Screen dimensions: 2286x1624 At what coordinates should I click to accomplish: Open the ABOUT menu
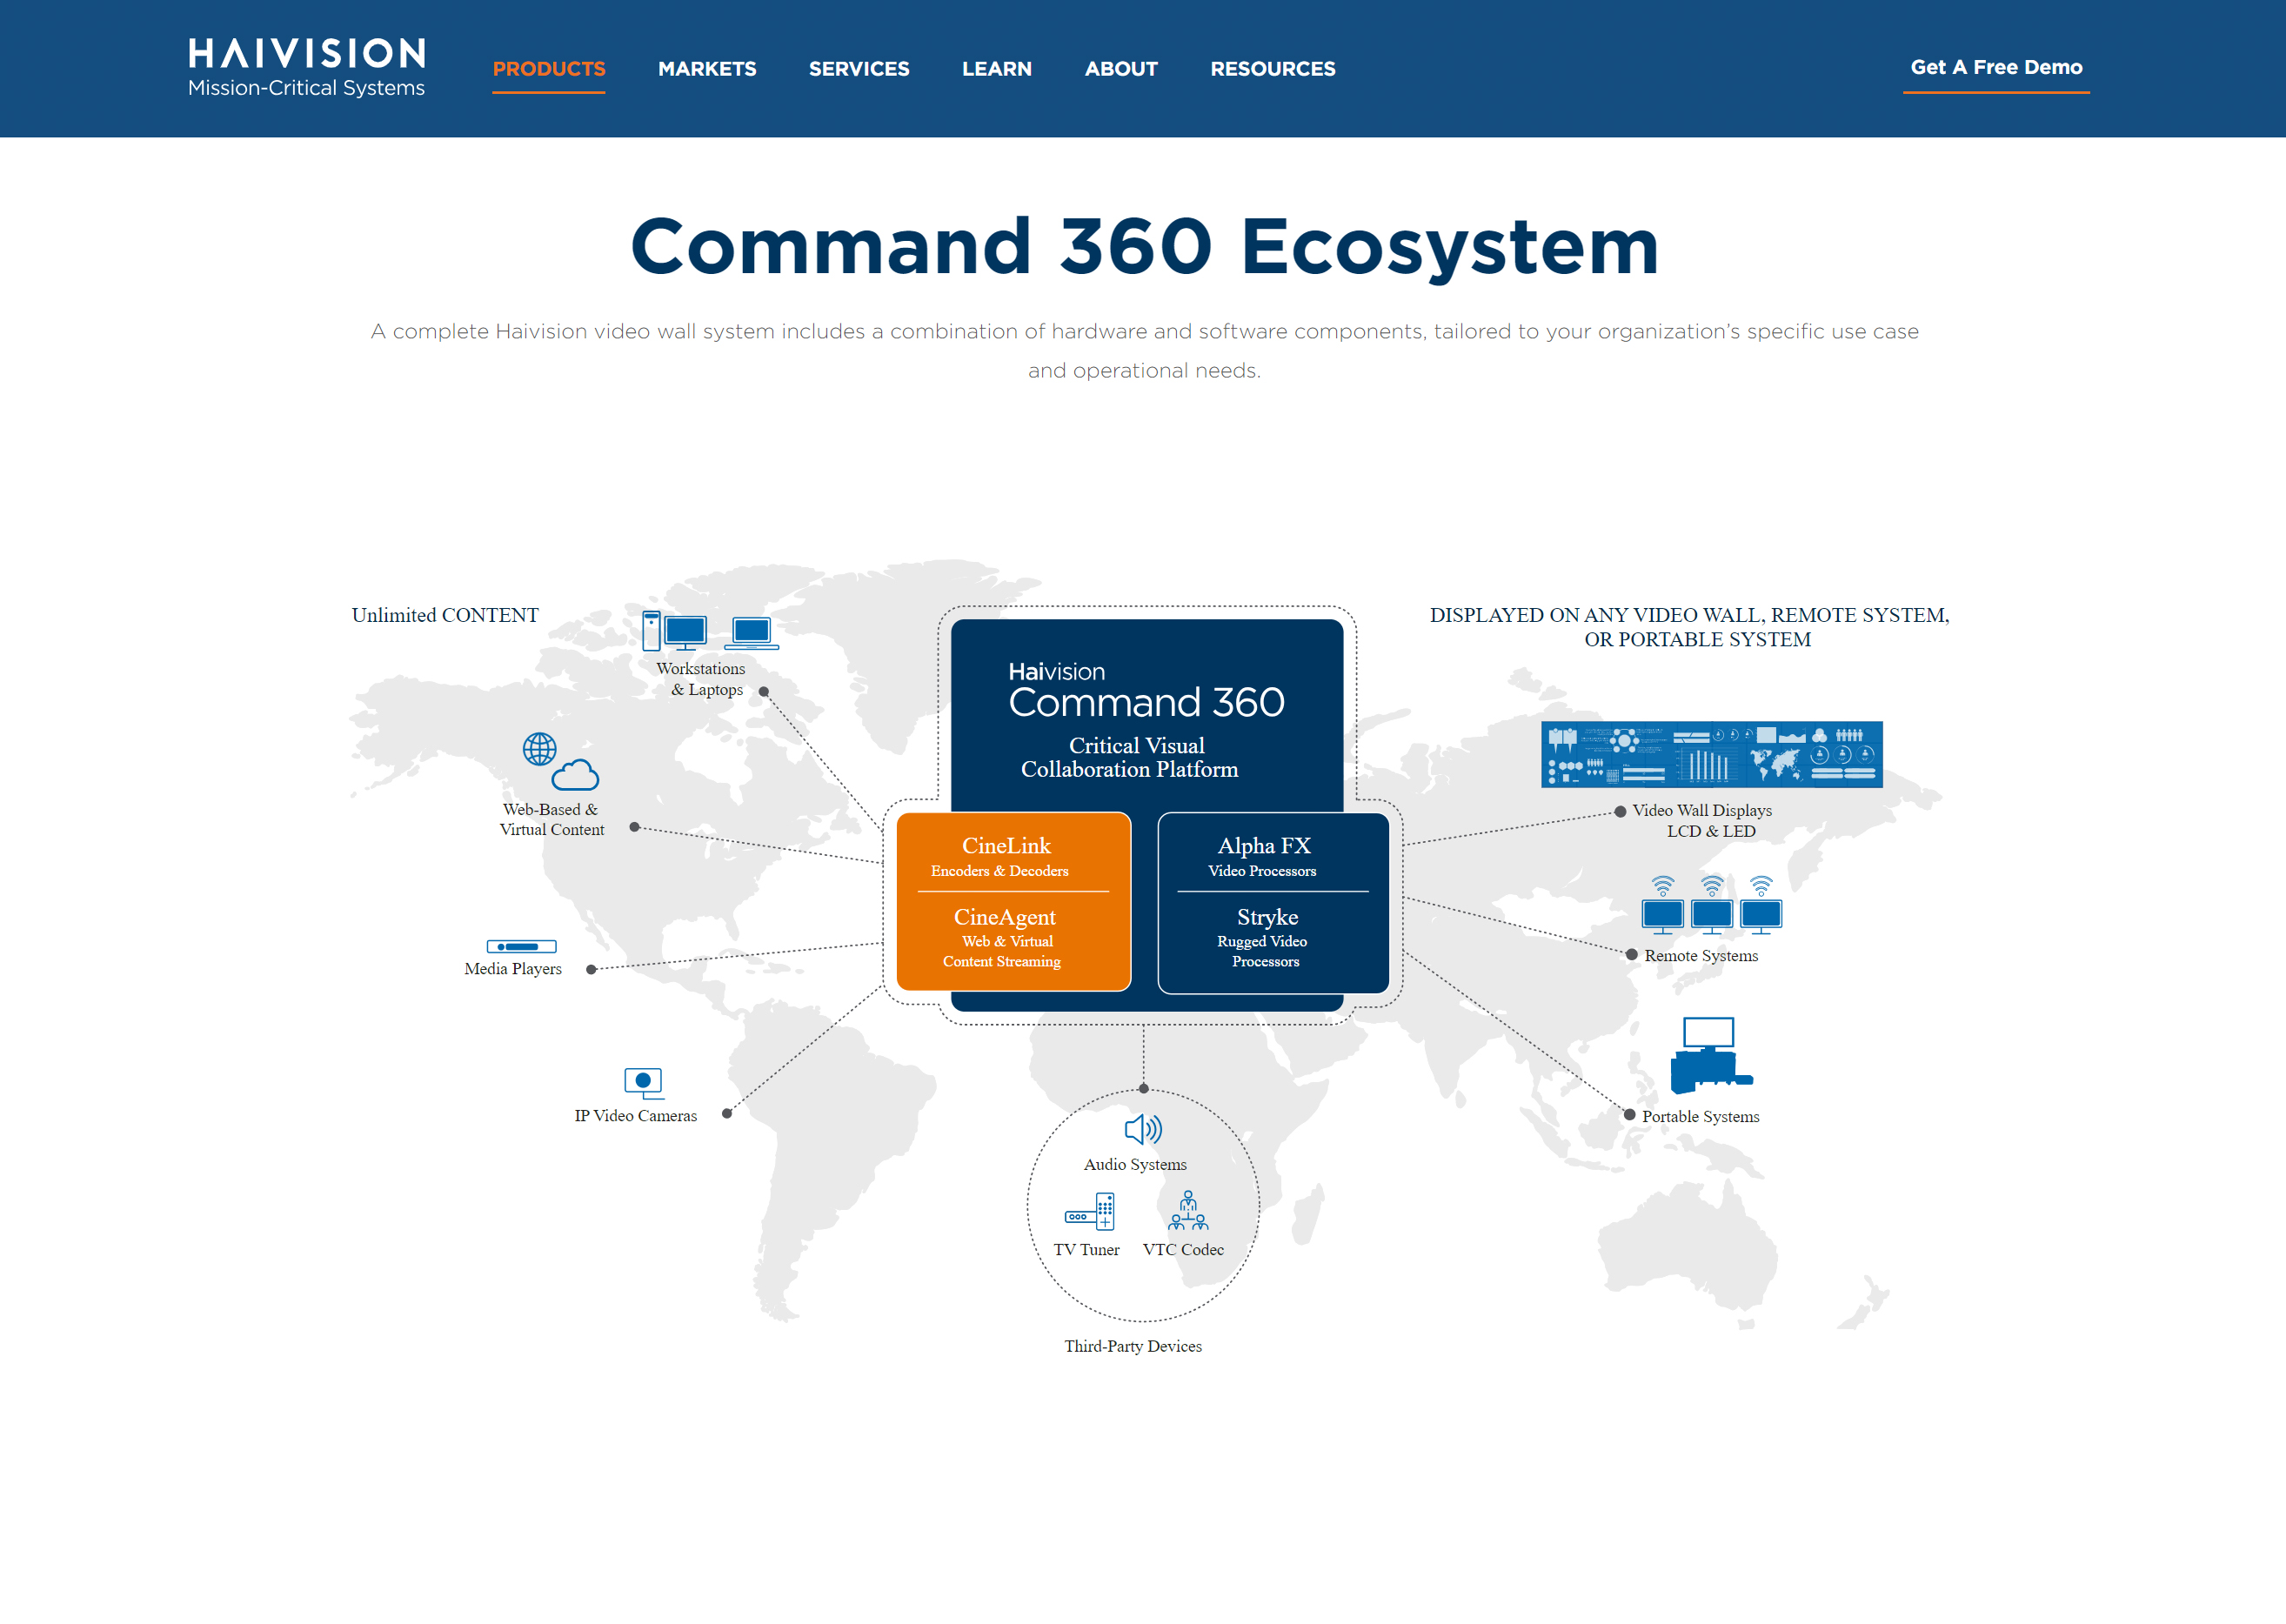point(1121,69)
